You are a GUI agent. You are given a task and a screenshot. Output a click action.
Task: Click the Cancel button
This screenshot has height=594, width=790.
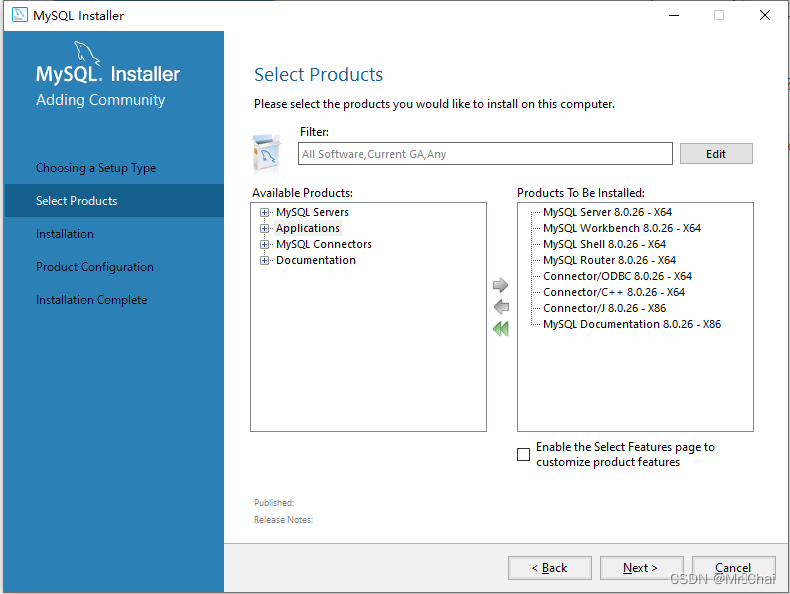[x=733, y=568]
